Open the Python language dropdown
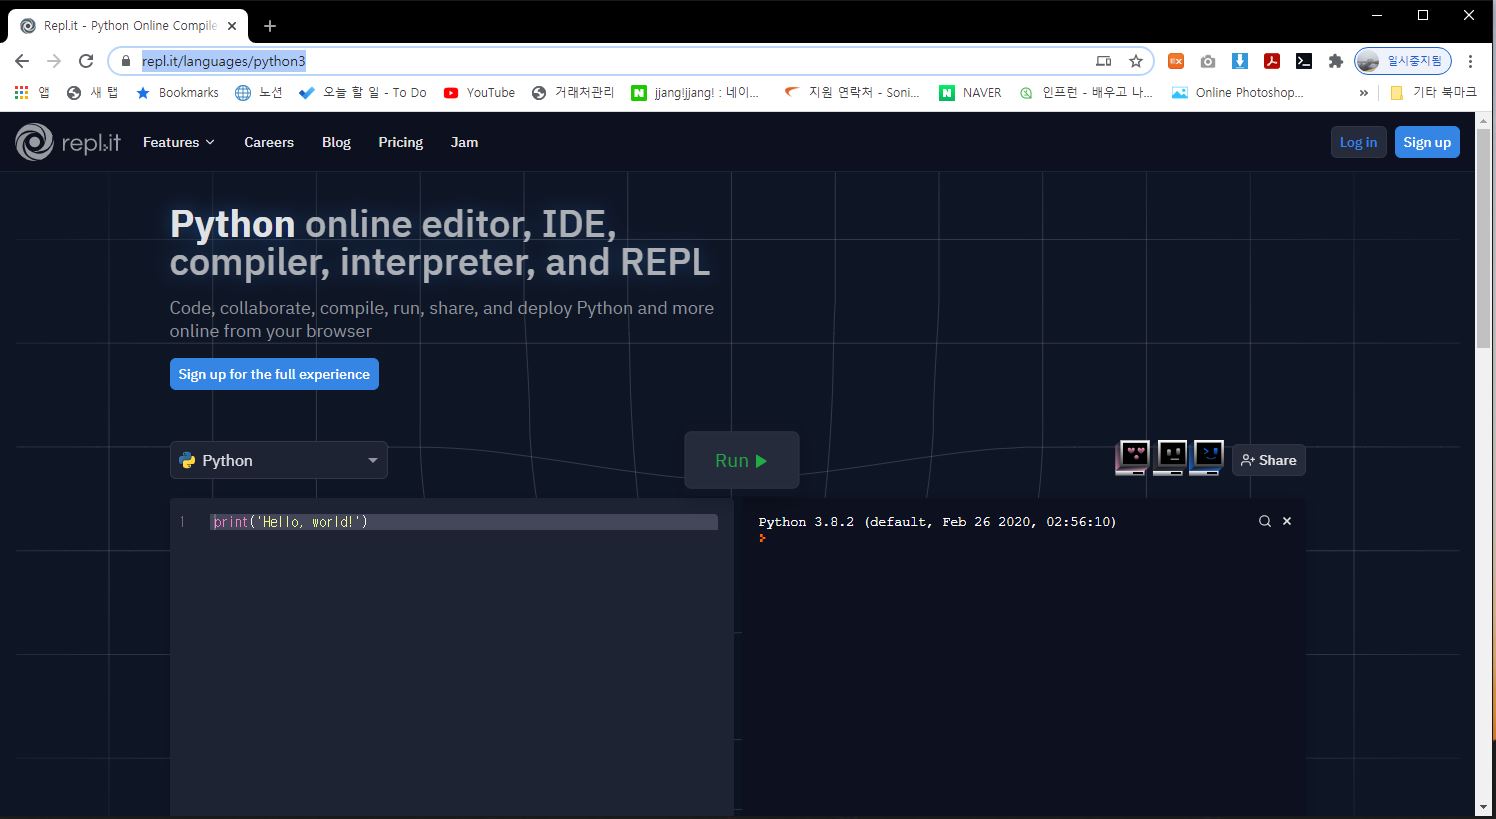Image resolution: width=1496 pixels, height=819 pixels. 373,460
